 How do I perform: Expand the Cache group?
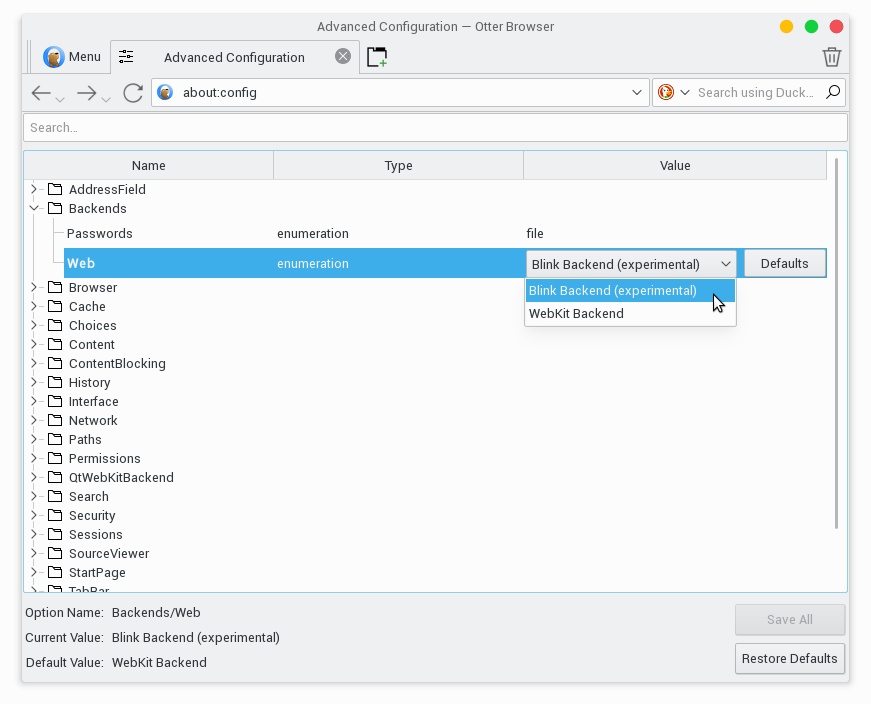click(x=33, y=306)
